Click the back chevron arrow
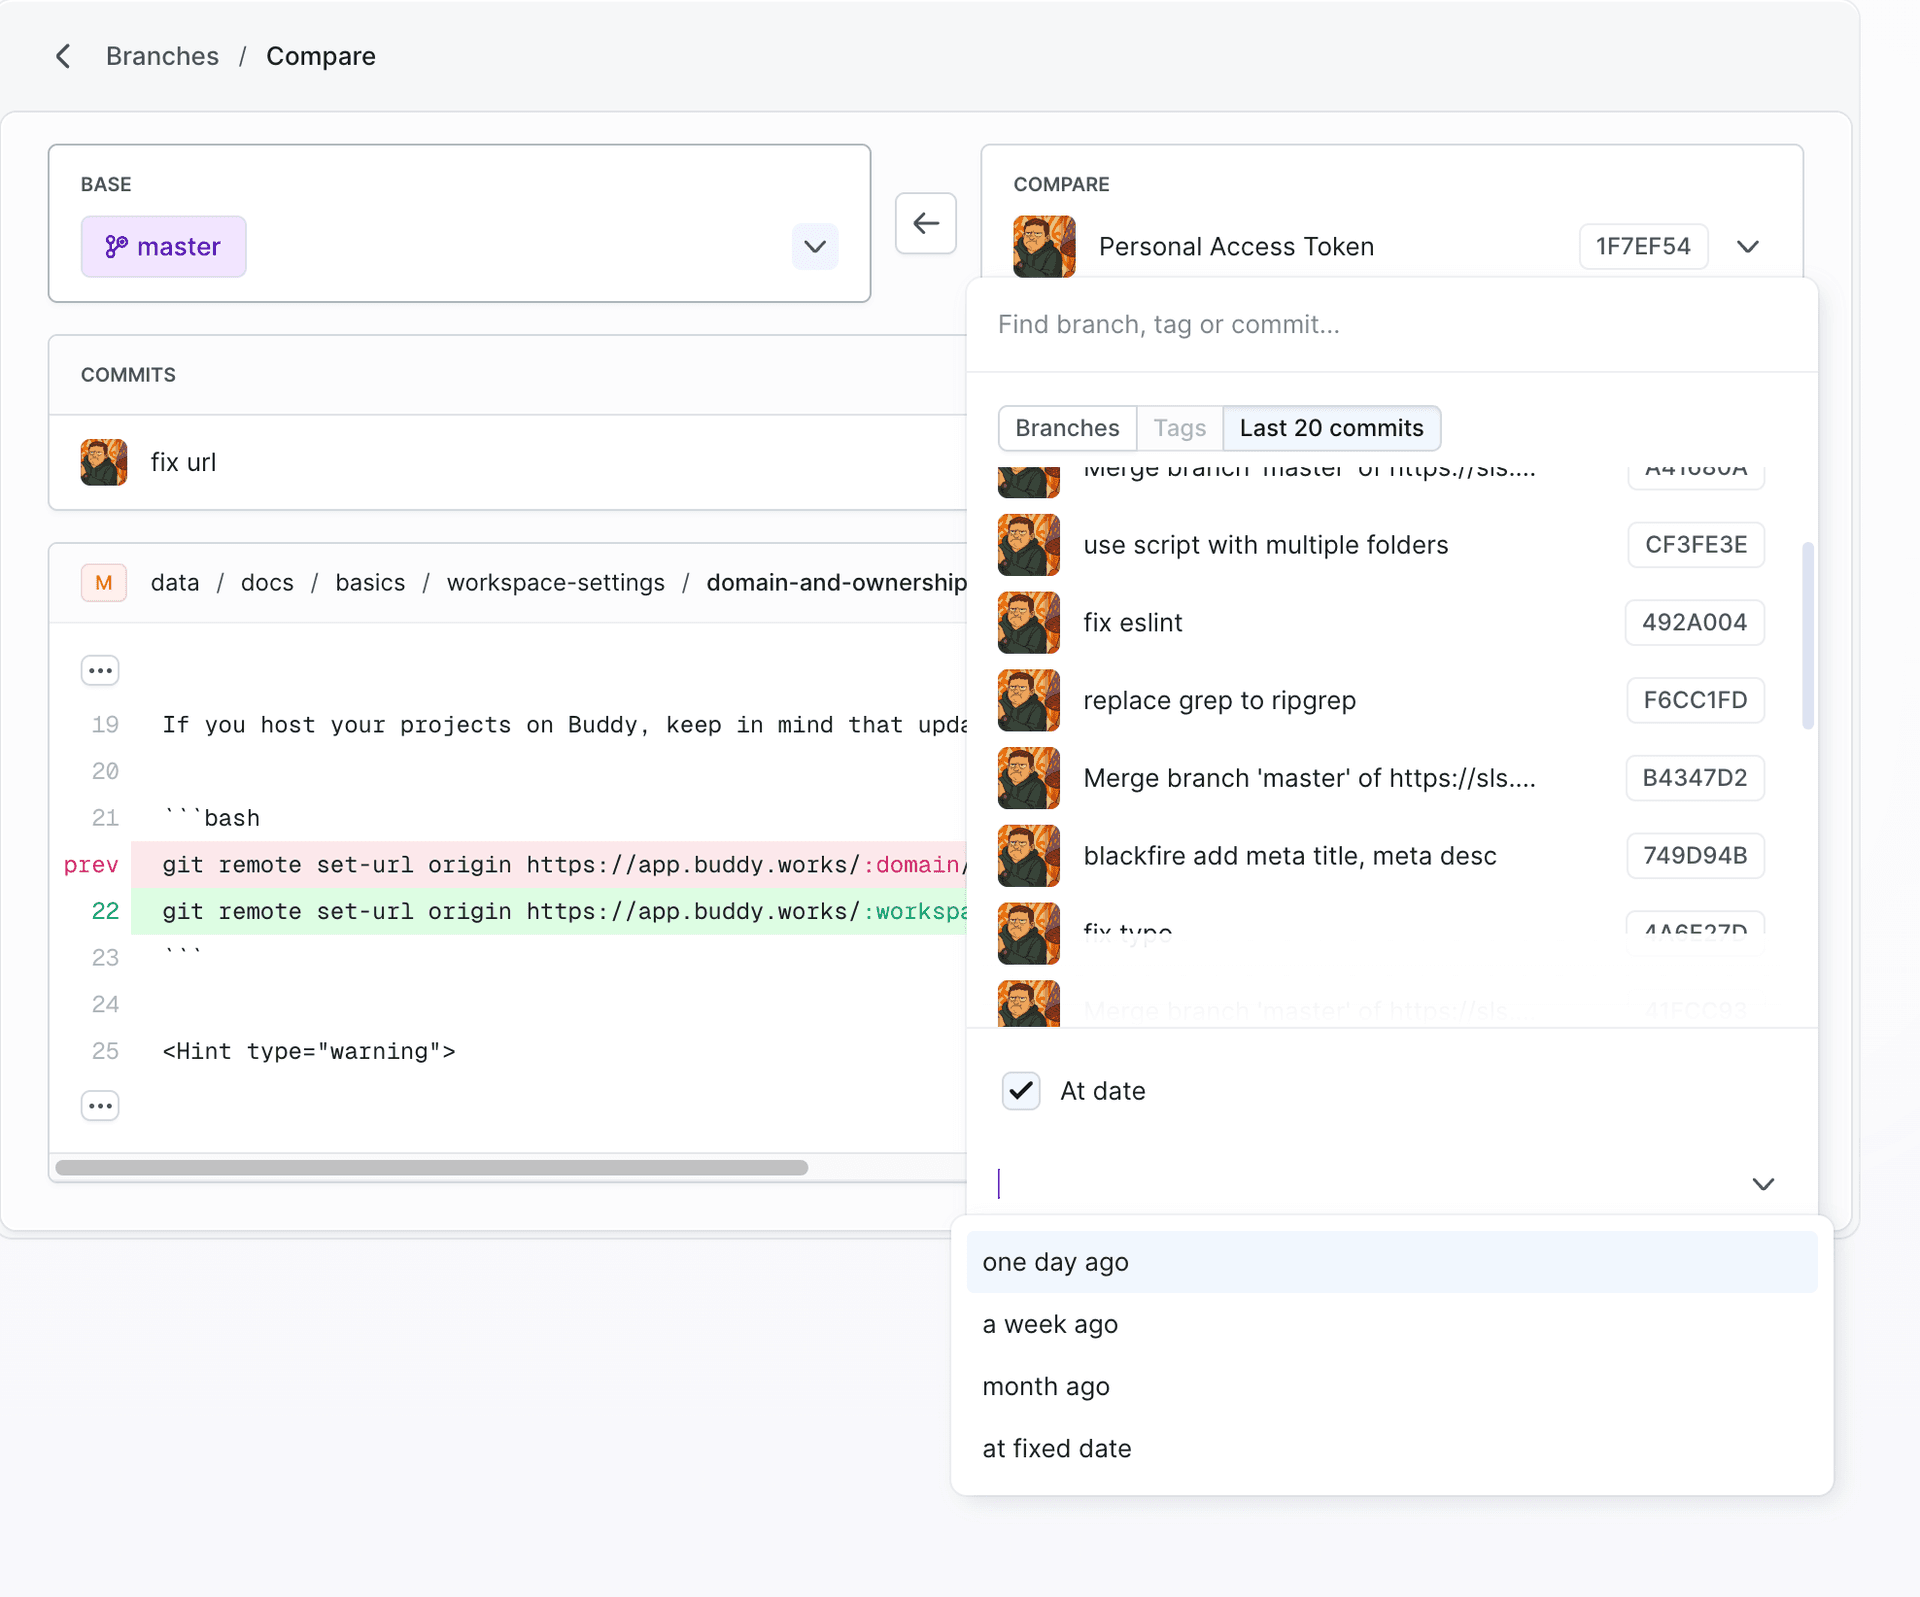 (63, 56)
